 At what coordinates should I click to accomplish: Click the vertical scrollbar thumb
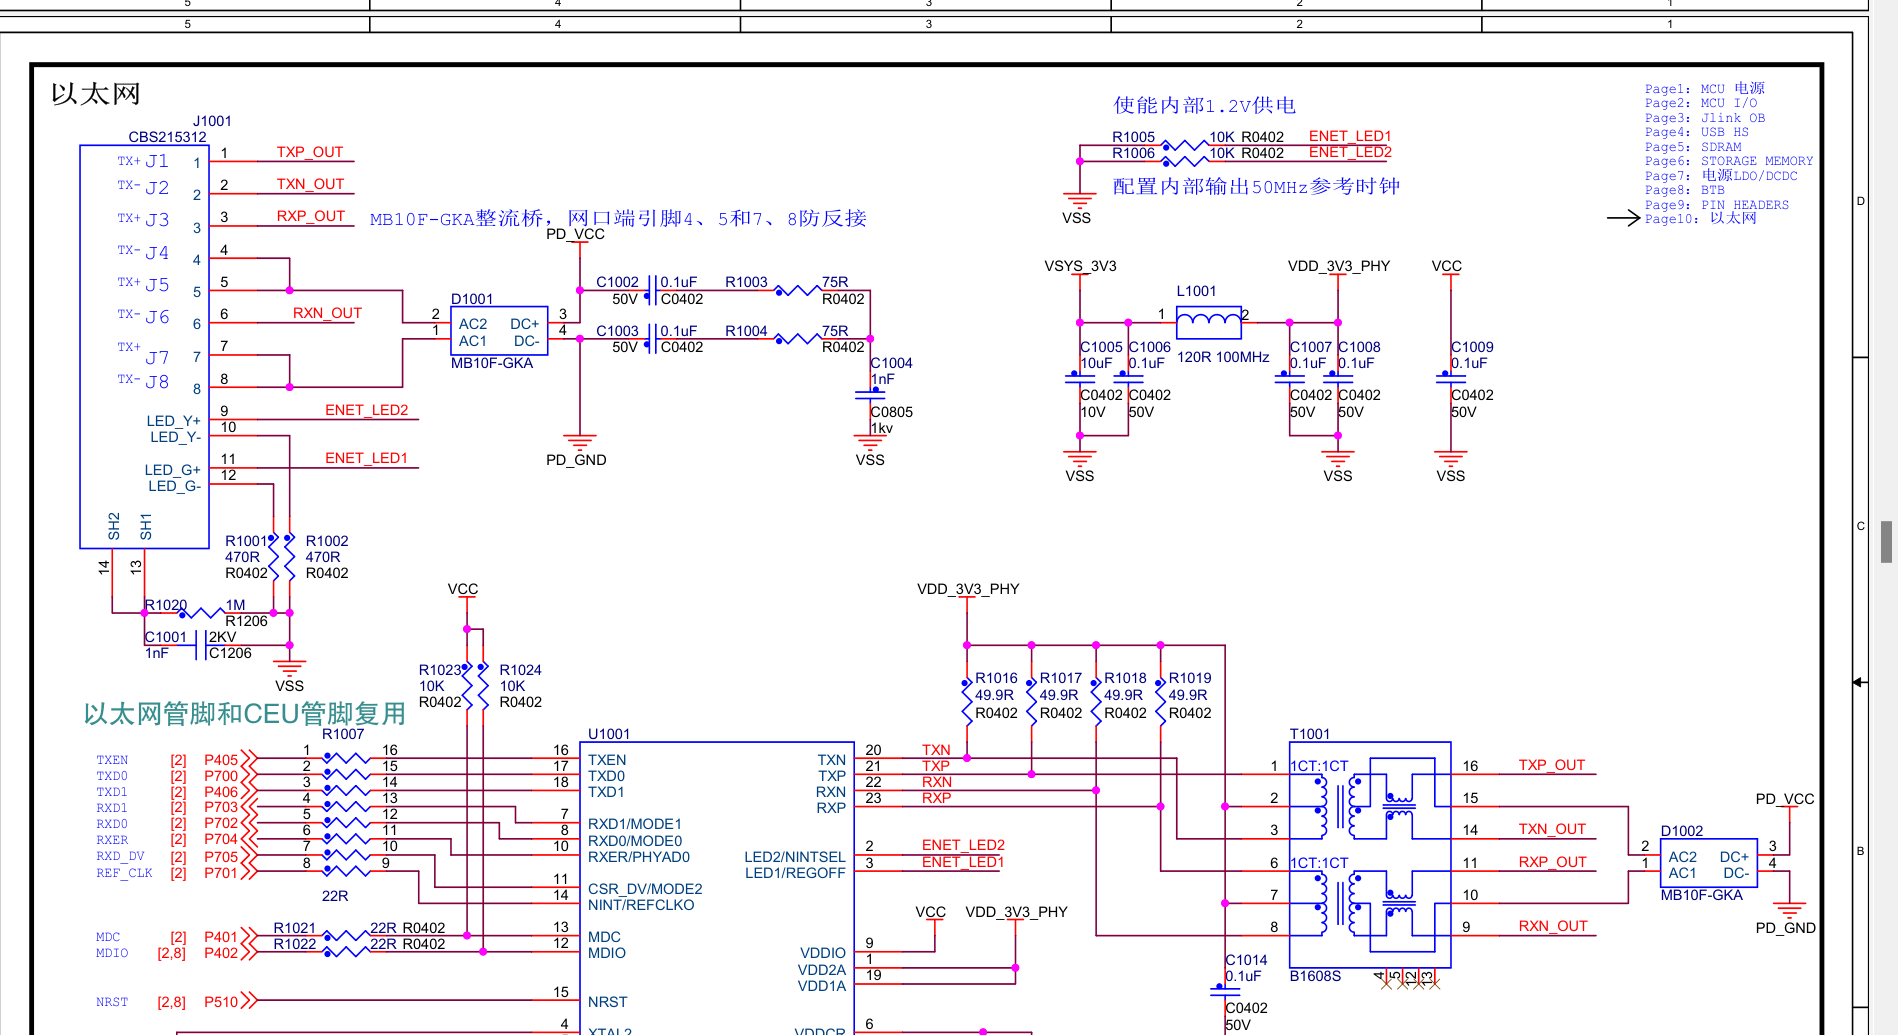pyautogui.click(x=1886, y=542)
